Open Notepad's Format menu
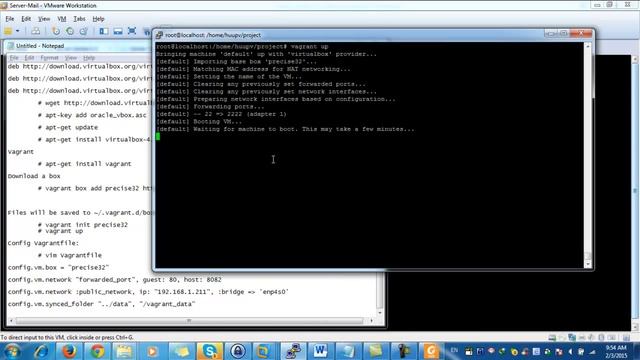Image resolution: width=640 pixels, height=360 pixels. coord(49,58)
